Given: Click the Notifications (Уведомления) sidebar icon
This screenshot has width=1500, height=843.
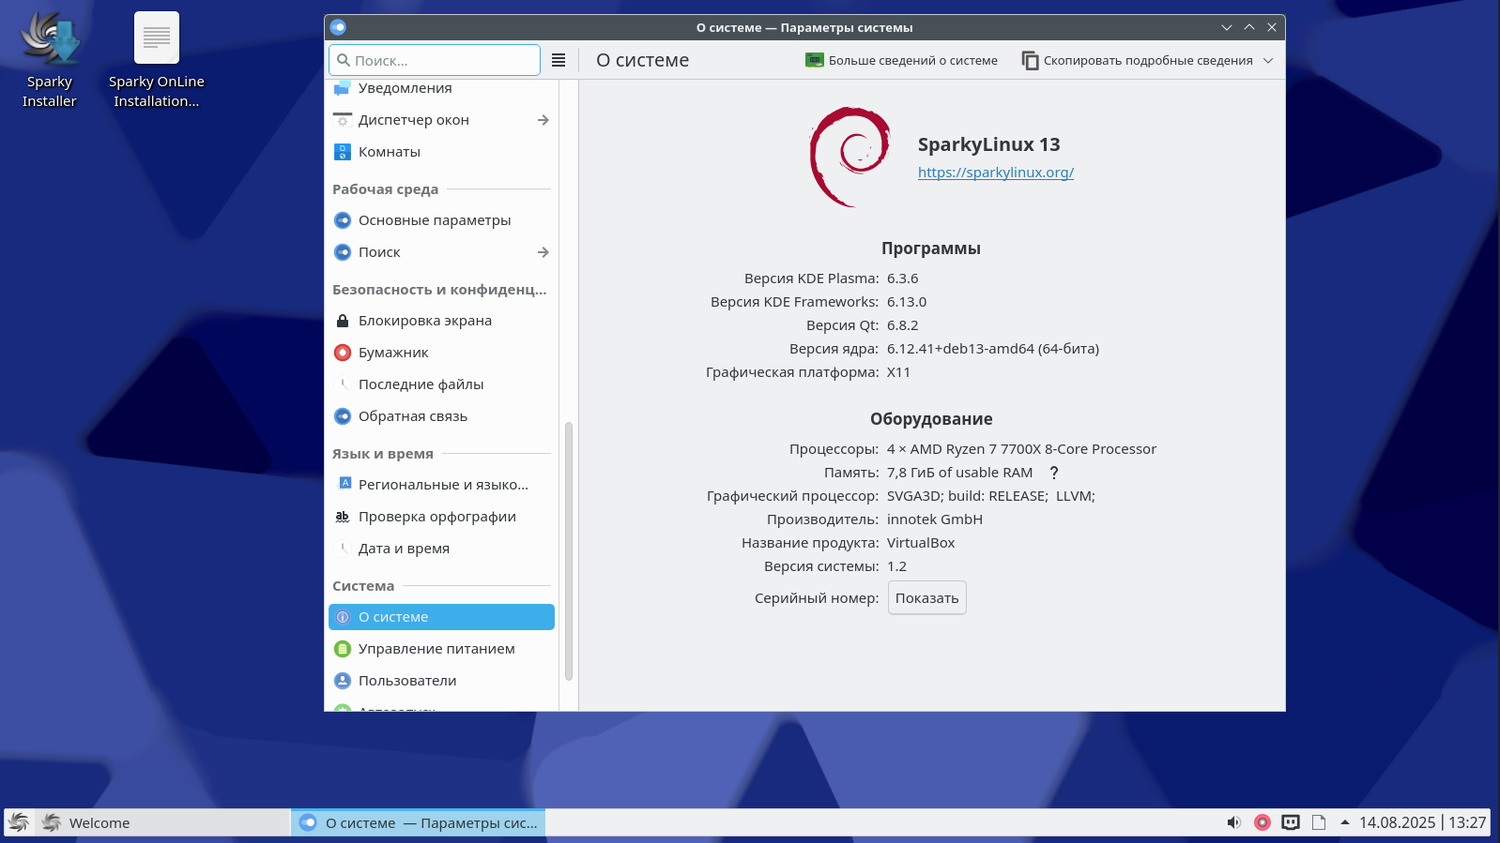Looking at the screenshot, I should 342,88.
